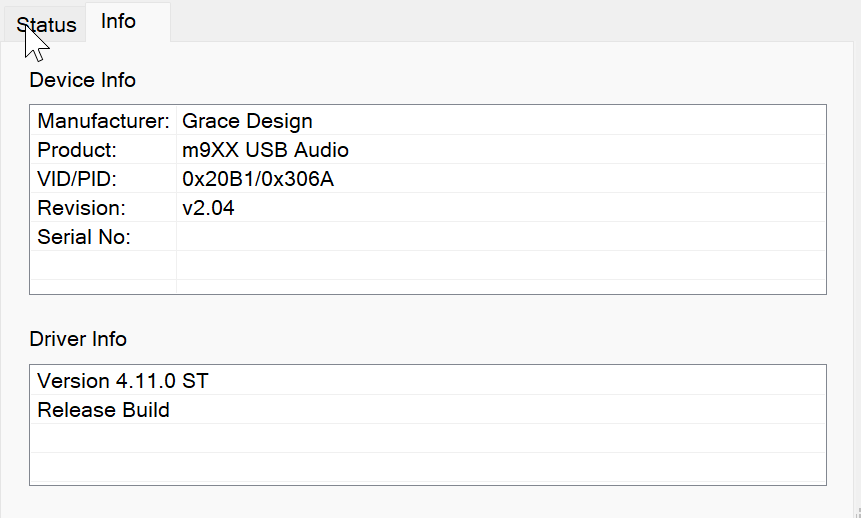861x518 pixels.
Task: Click the Serial No label cell
Action: pyautogui.click(x=84, y=237)
